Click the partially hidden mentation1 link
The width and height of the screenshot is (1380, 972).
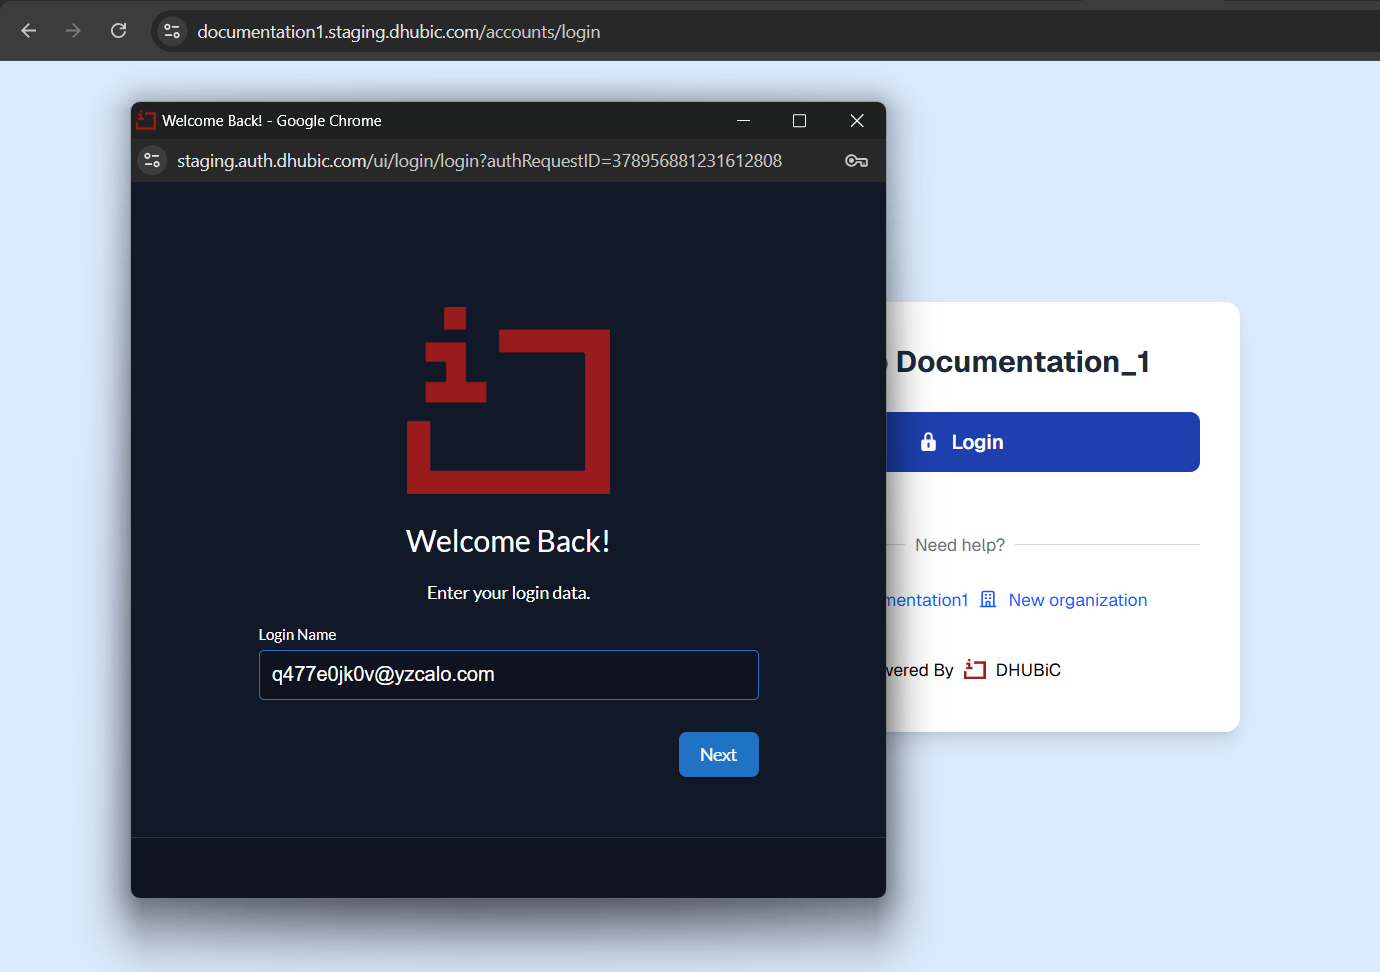[x=927, y=600]
